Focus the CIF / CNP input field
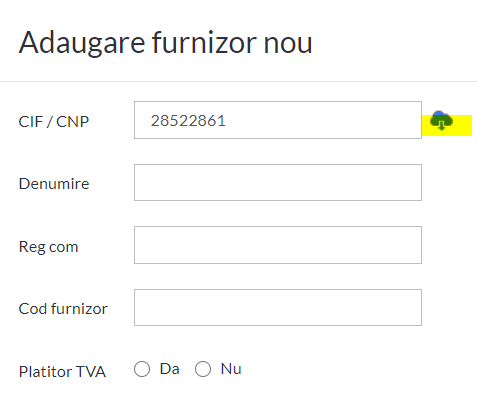 tap(278, 120)
